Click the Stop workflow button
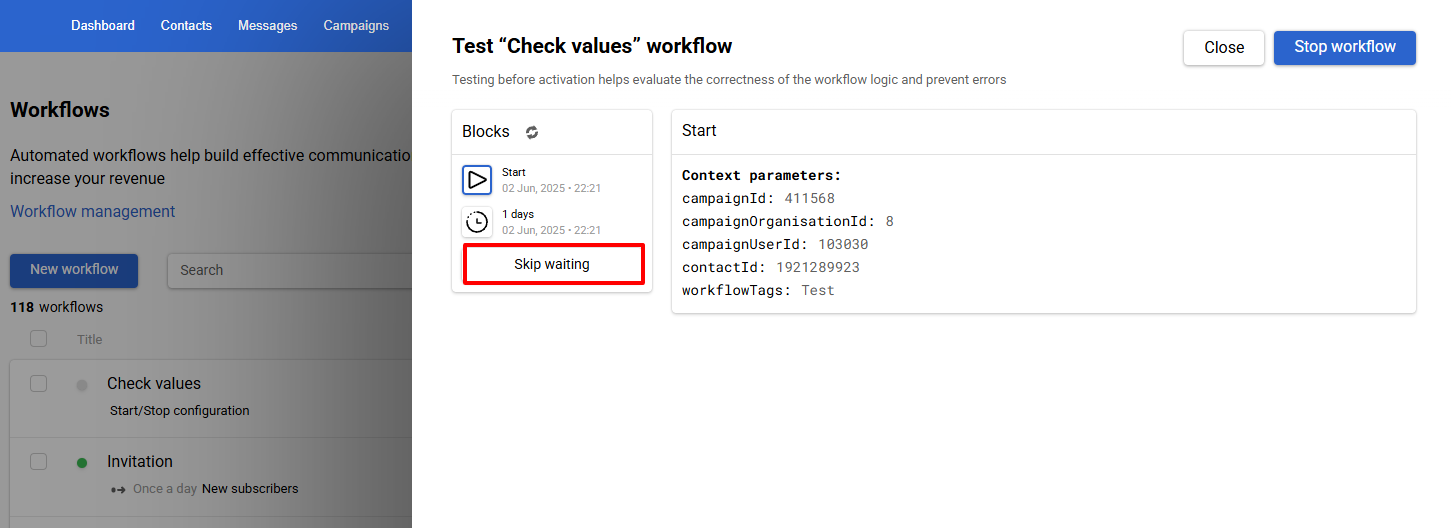 click(1344, 47)
